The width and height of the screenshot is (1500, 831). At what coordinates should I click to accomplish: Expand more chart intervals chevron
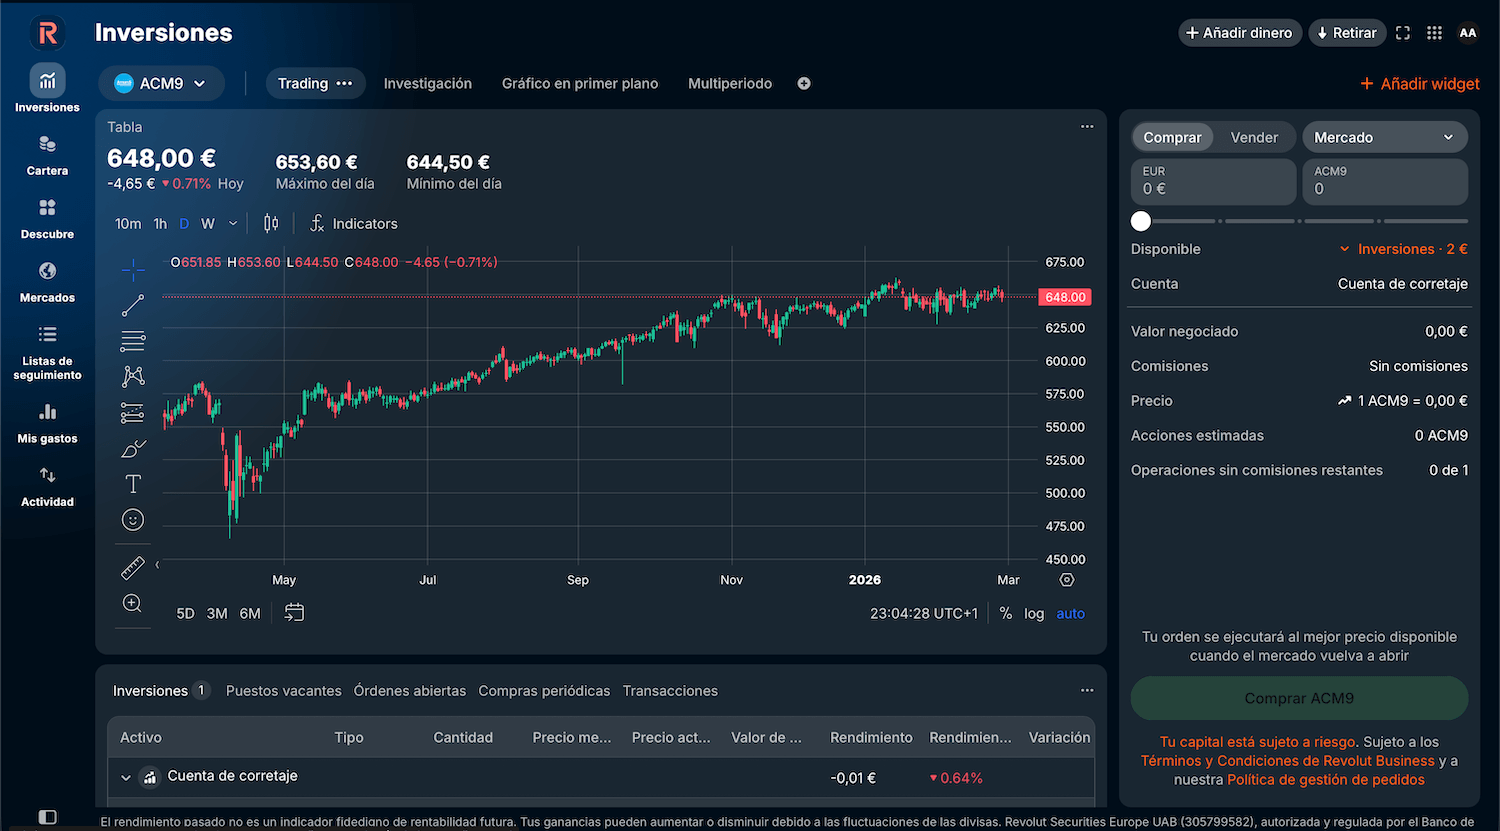tap(233, 224)
